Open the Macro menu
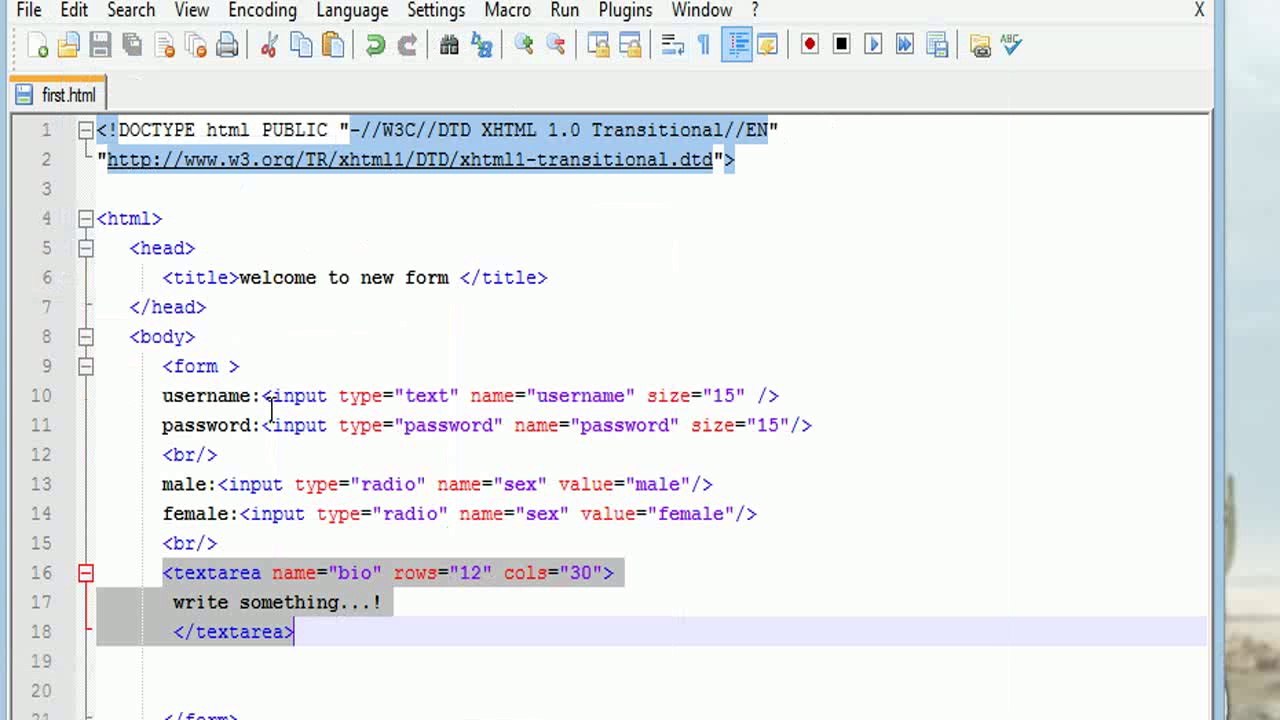This screenshot has height=720, width=1280. tap(508, 10)
